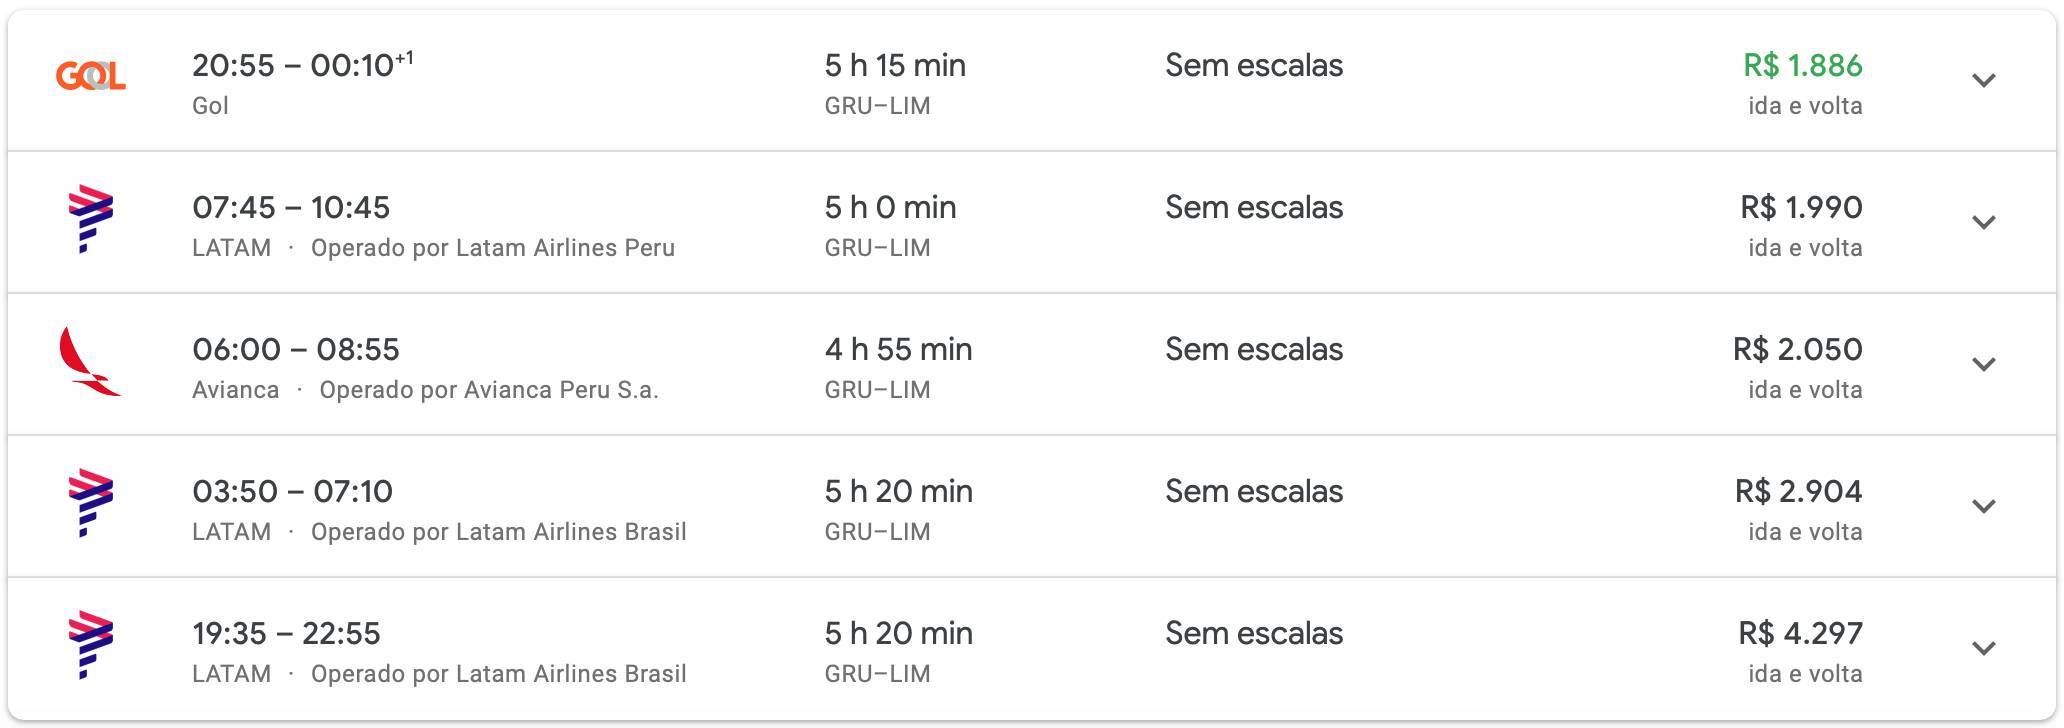The height and width of the screenshot is (728, 2064).
Task: Open the 06:00 – 08:55 flight row
Action: coord(1032,364)
